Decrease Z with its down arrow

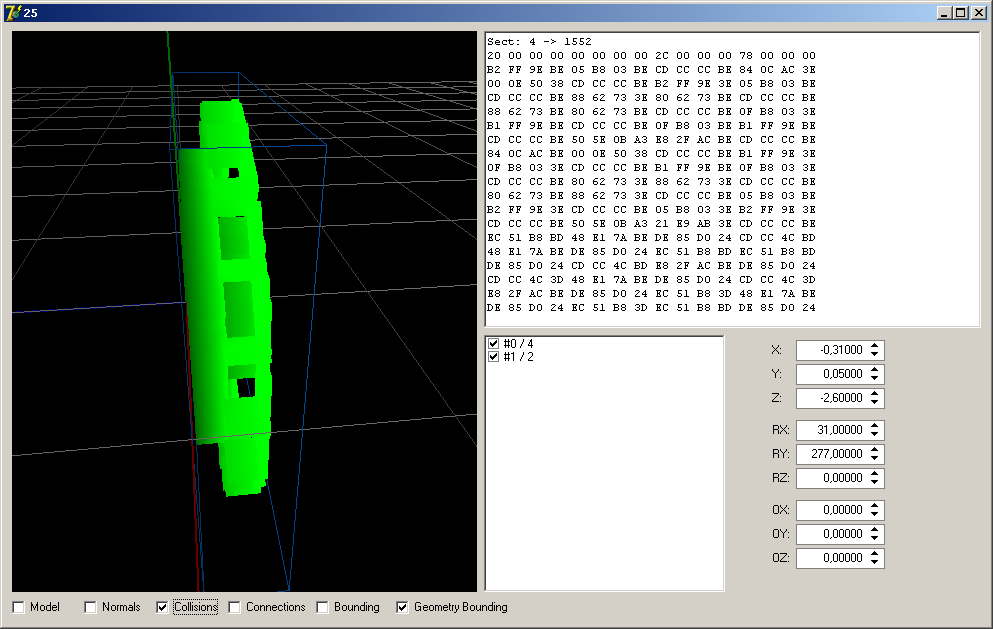click(875, 402)
